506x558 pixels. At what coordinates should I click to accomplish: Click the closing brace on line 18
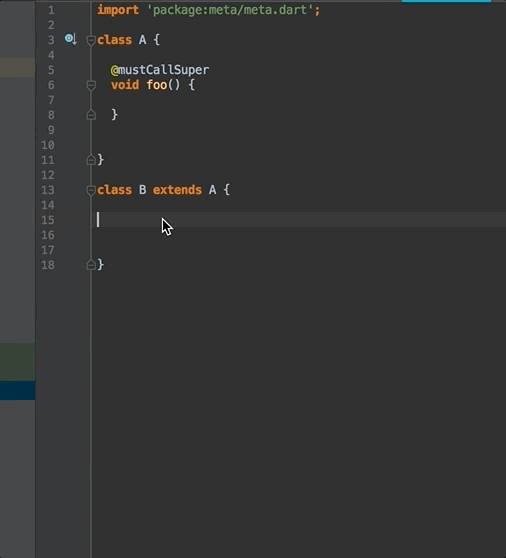pos(101,265)
